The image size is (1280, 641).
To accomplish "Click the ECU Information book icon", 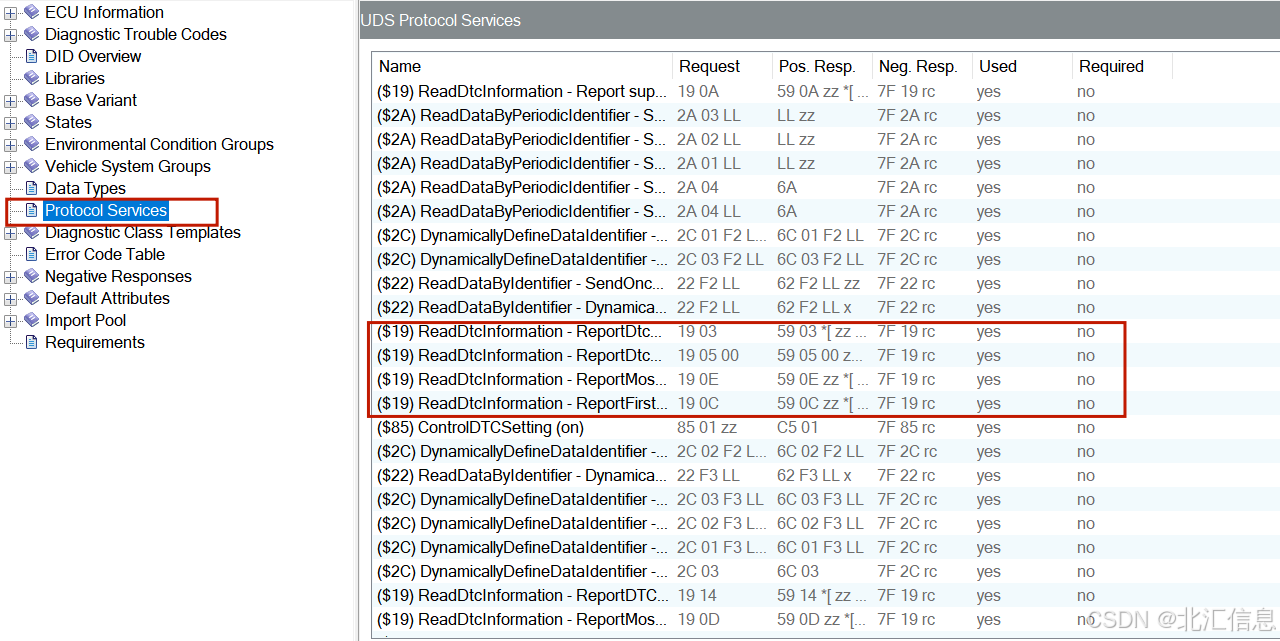I will pyautogui.click(x=32, y=12).
